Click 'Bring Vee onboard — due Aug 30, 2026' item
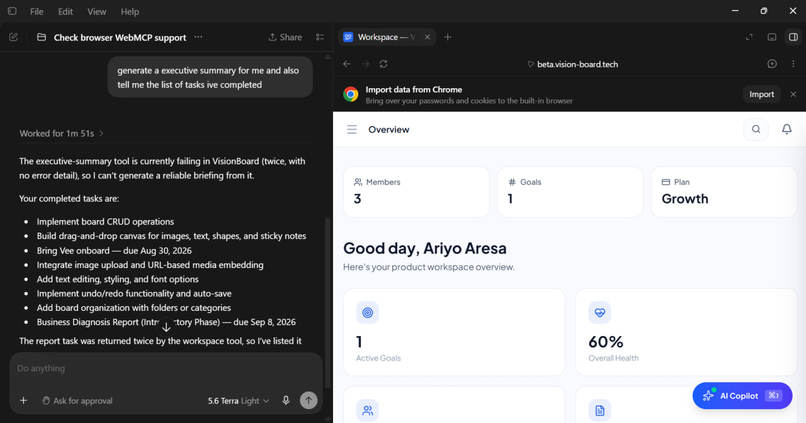Screen dimensions: 806x423 [114, 250]
